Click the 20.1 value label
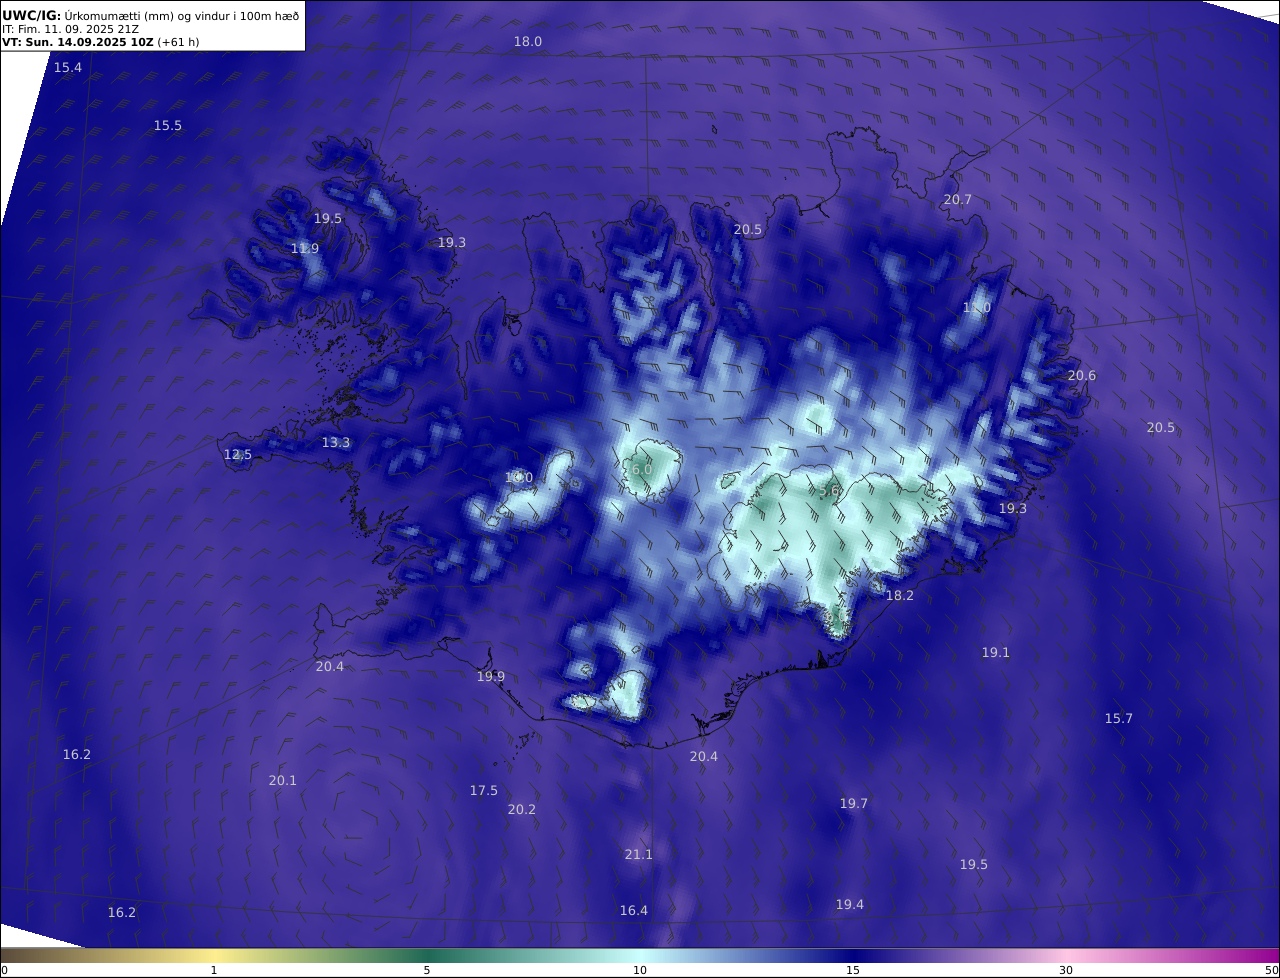The image size is (1280, 978). pos(283,780)
